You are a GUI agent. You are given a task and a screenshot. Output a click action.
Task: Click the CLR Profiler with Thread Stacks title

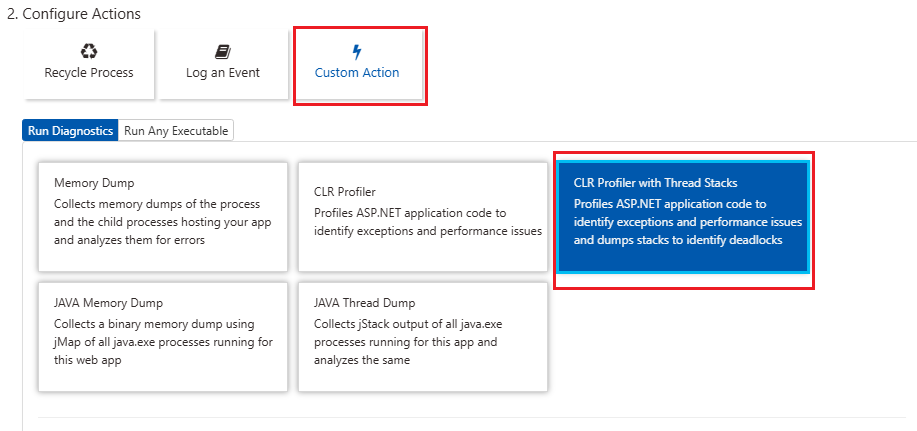pyautogui.click(x=656, y=183)
